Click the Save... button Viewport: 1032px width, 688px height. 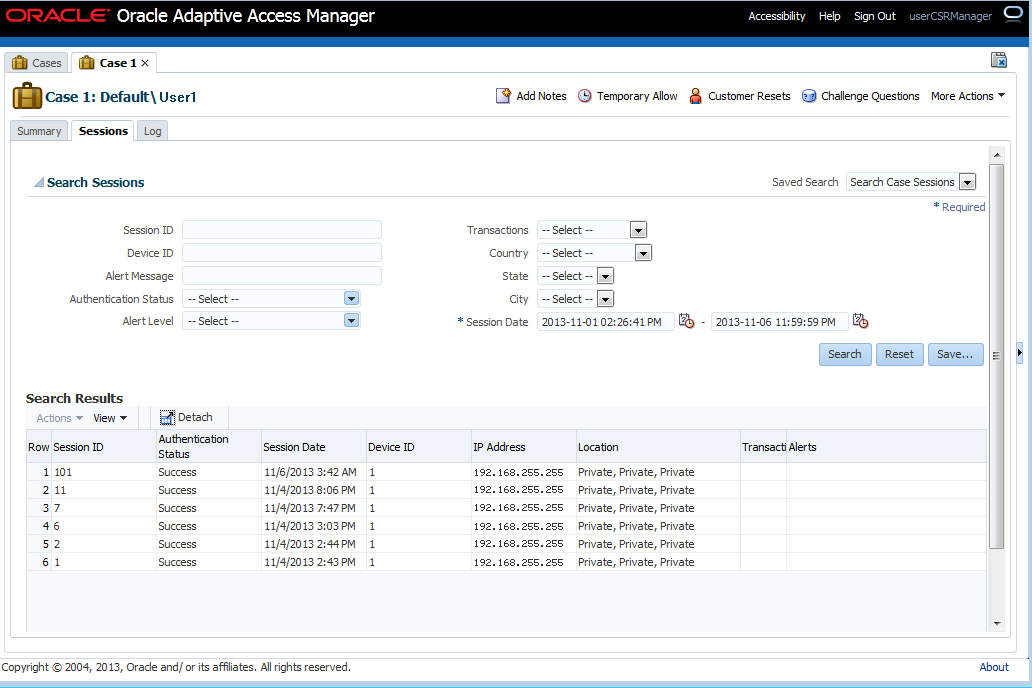click(x=955, y=354)
